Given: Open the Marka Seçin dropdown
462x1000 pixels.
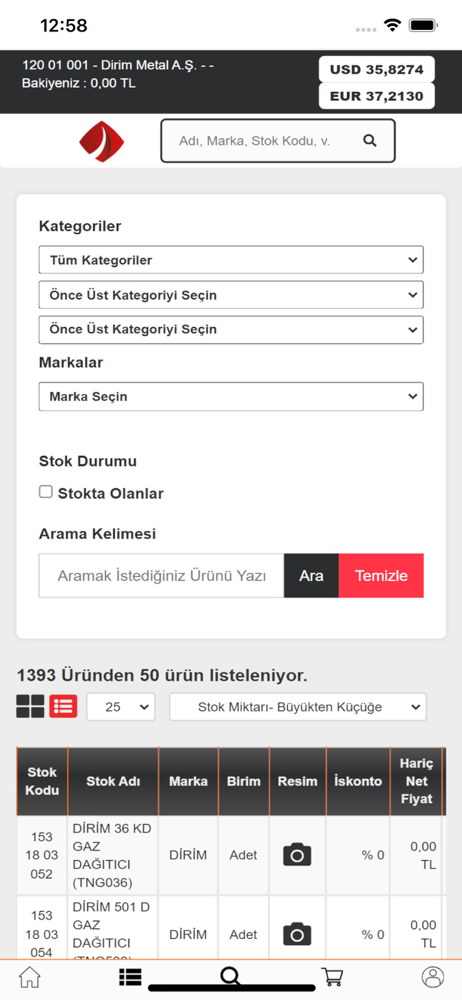Looking at the screenshot, I should [x=231, y=397].
